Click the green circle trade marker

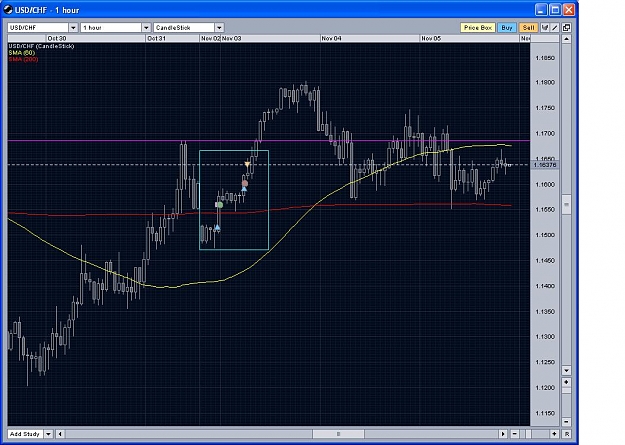click(x=220, y=205)
